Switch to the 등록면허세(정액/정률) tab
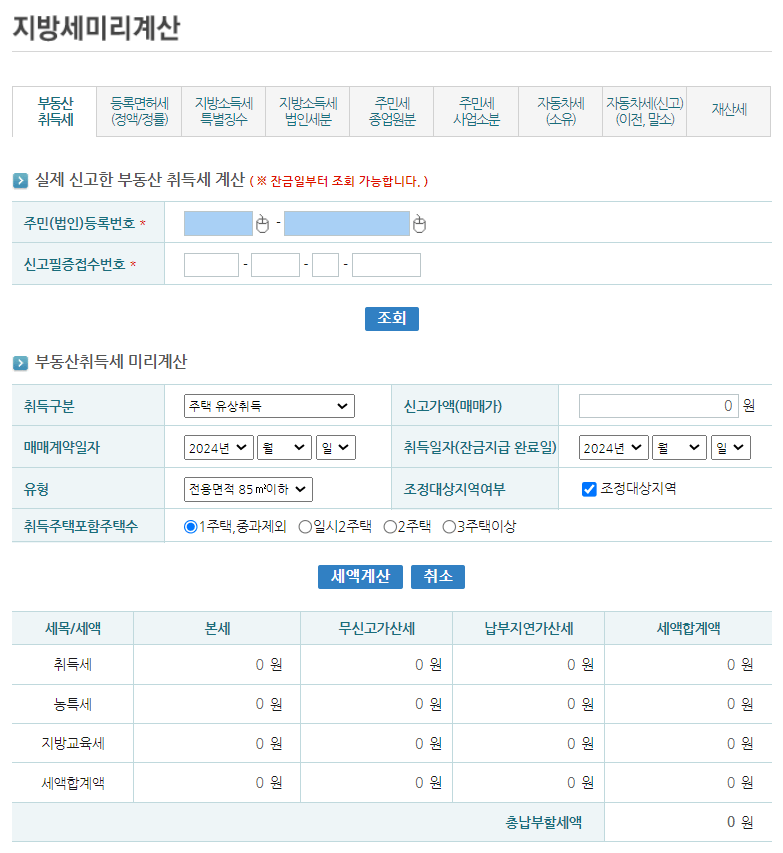This screenshot has height=853, width=783. [x=139, y=112]
